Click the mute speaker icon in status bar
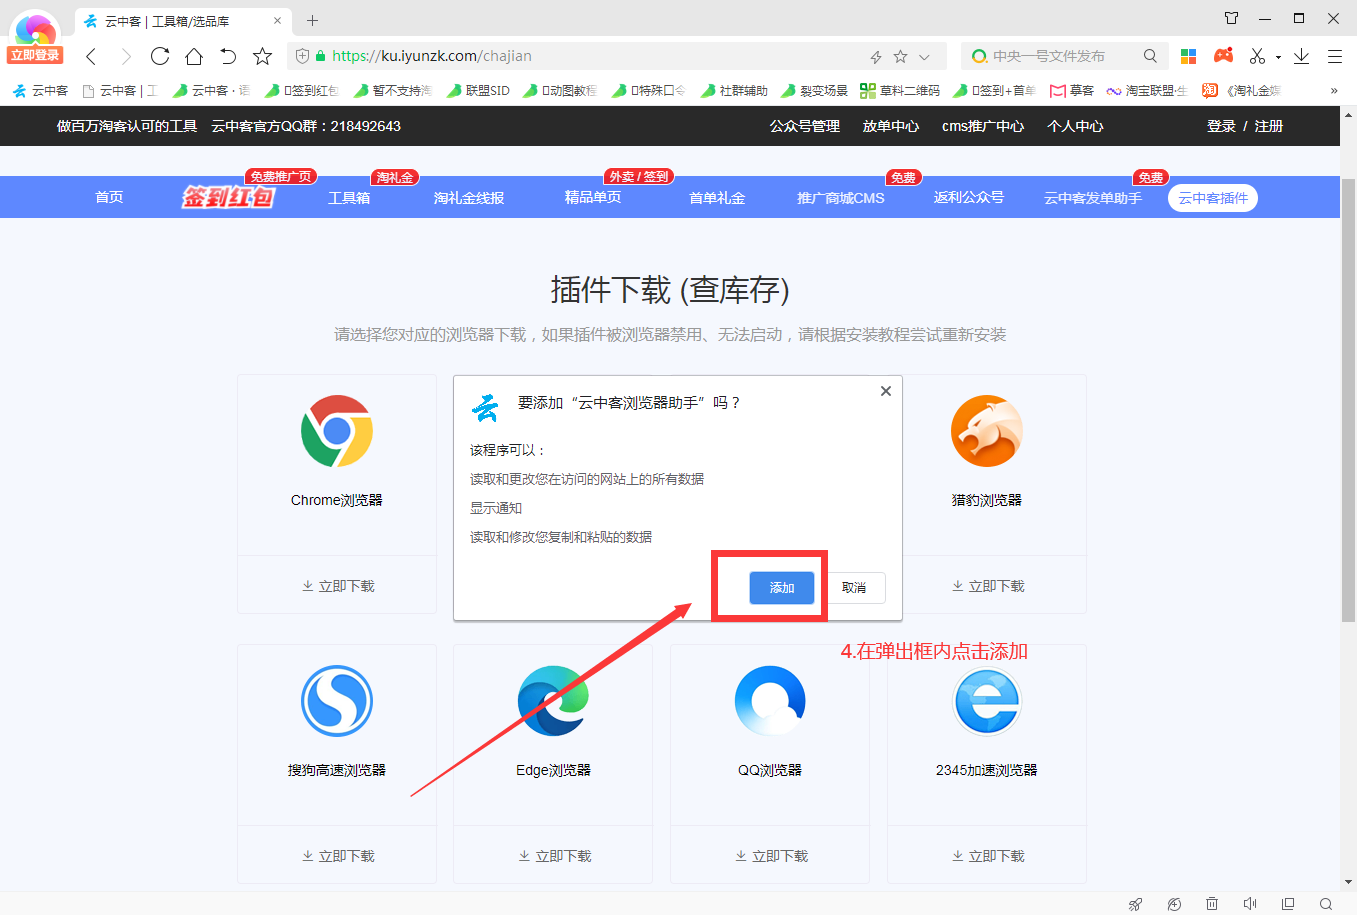Image resolution: width=1357 pixels, height=915 pixels. 1250,904
